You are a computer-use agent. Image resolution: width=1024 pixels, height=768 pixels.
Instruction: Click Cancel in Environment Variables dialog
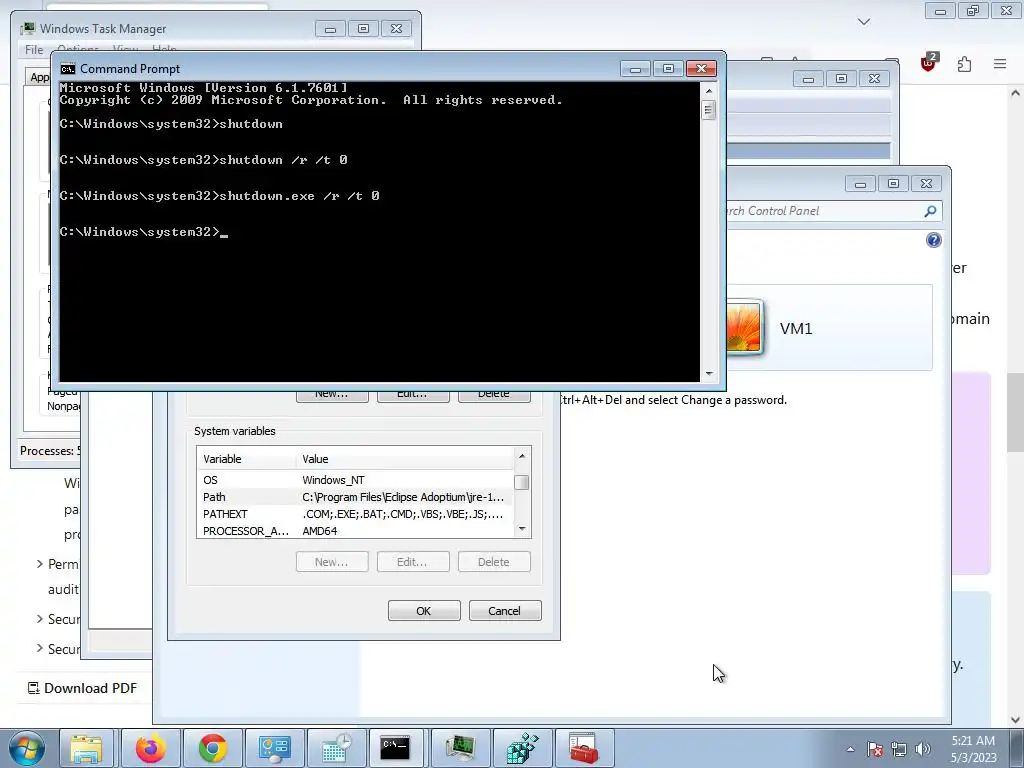(x=505, y=611)
